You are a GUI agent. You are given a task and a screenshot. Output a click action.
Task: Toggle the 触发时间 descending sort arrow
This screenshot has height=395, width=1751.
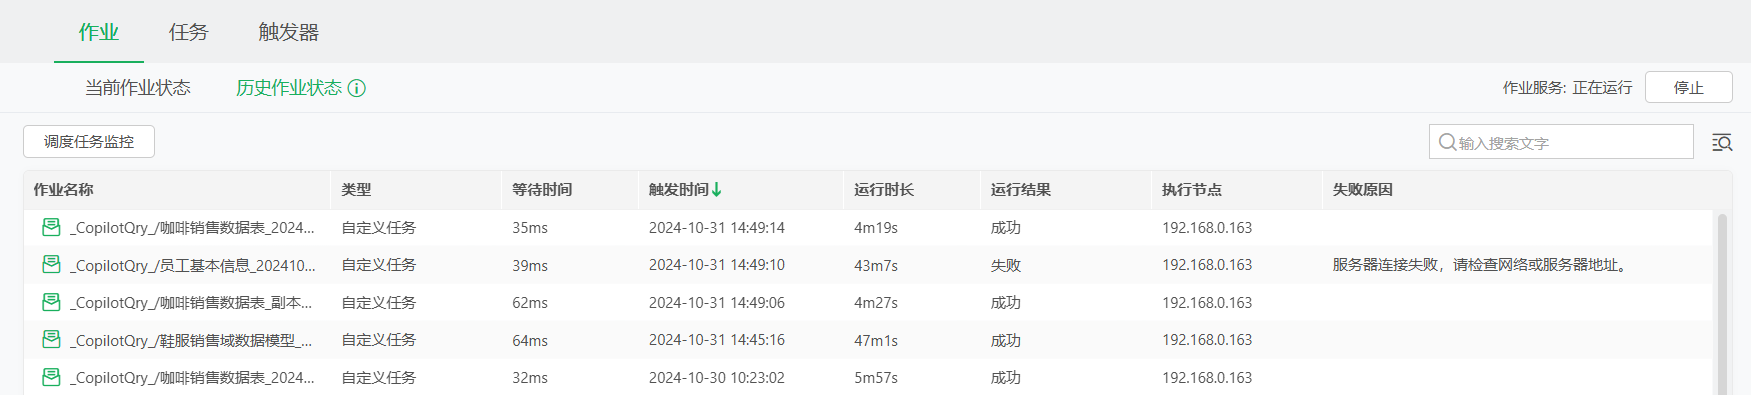[717, 189]
